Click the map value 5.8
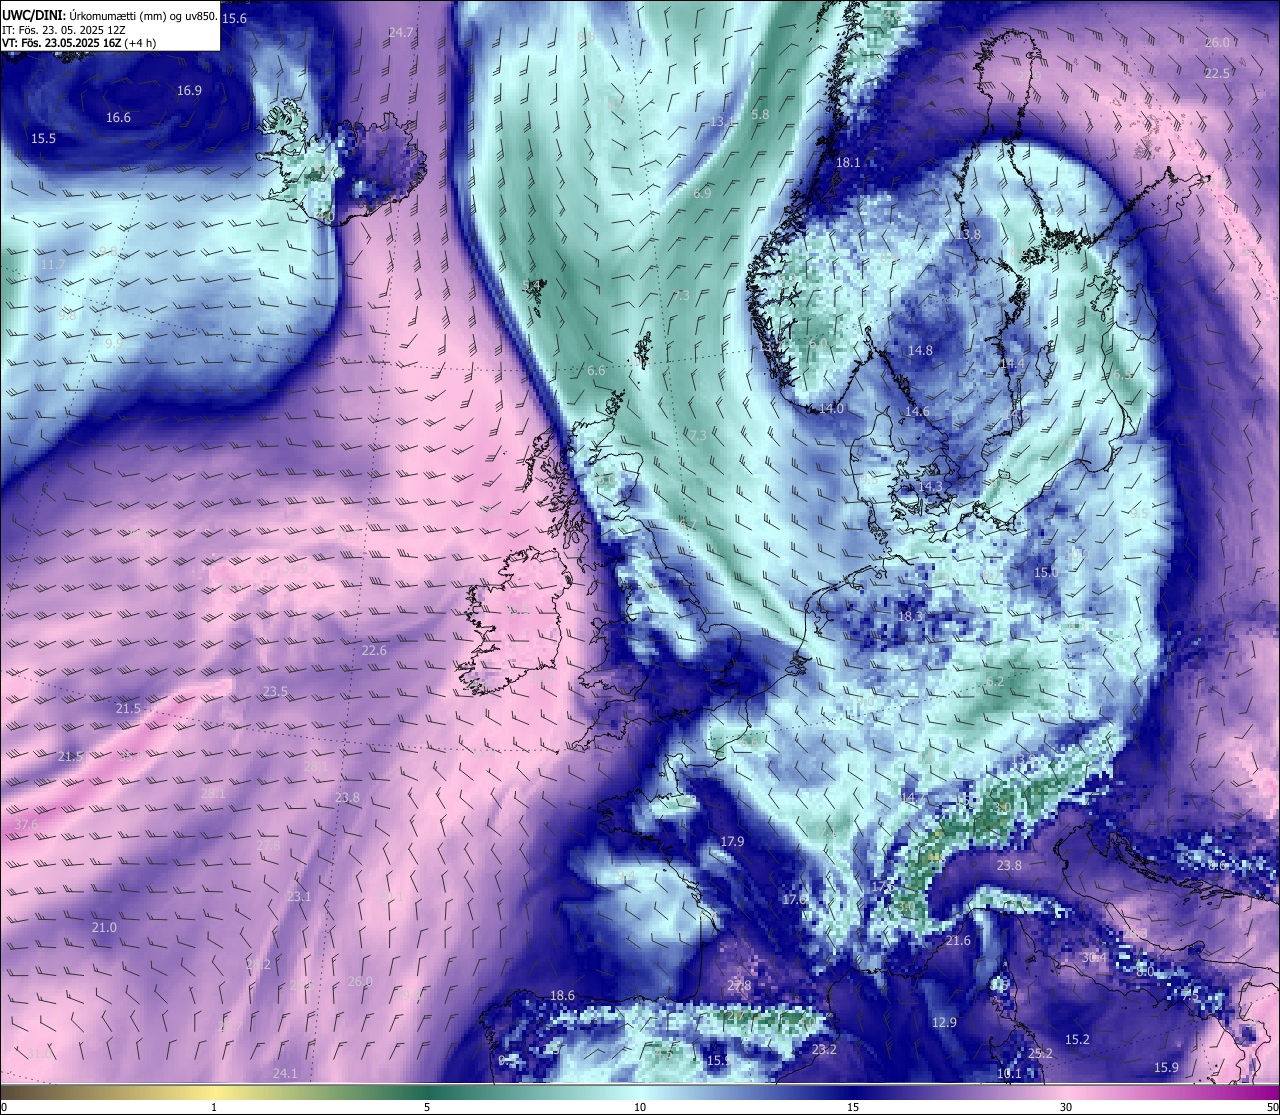 pos(760,115)
